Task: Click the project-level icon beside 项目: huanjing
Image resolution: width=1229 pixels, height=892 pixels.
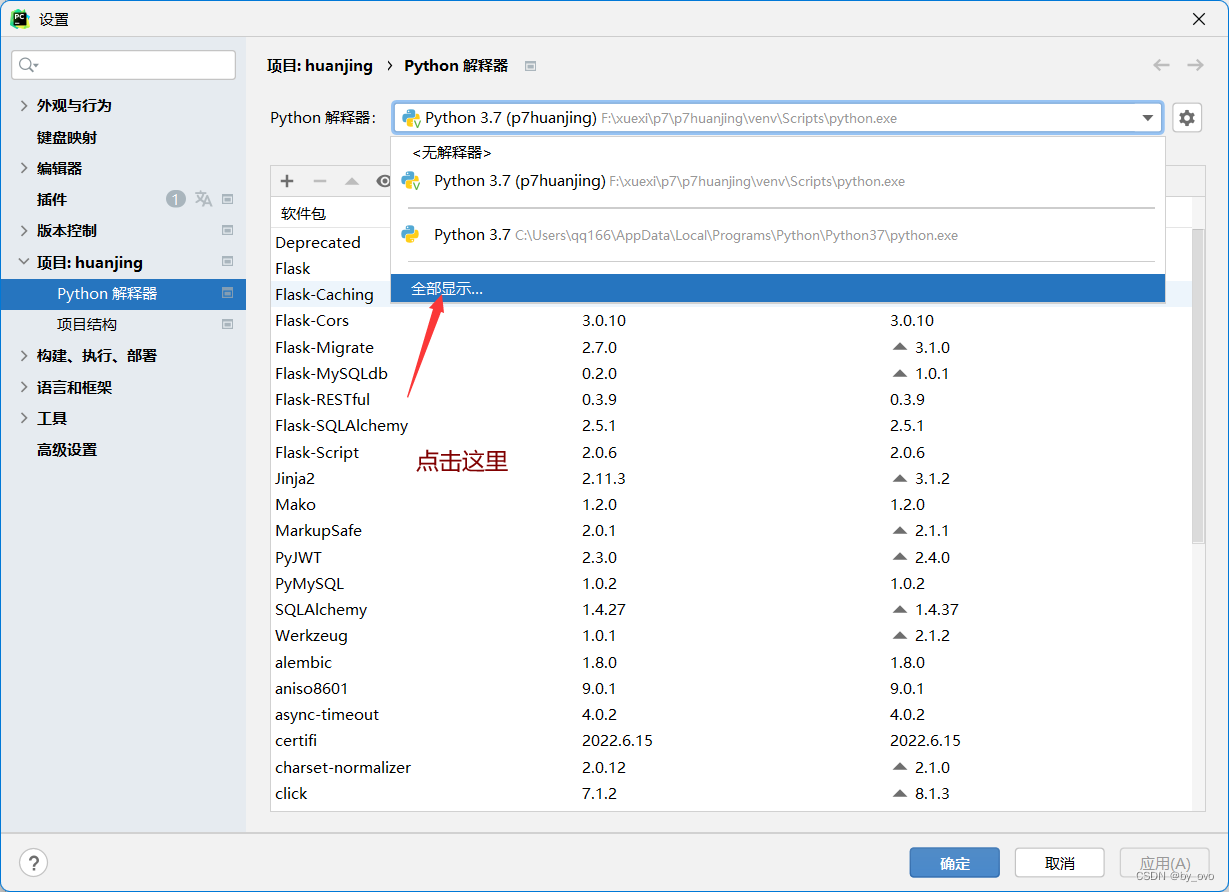Action: click(x=227, y=262)
